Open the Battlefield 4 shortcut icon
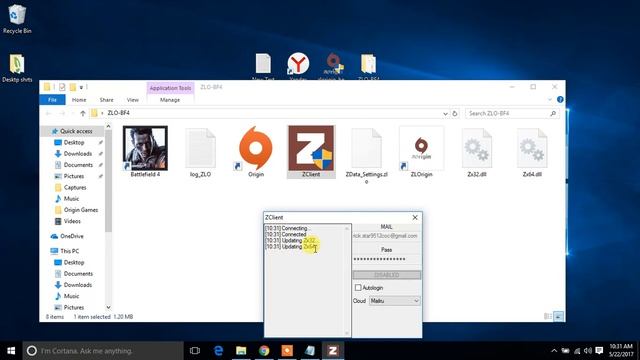The image size is (640, 360). point(145,148)
